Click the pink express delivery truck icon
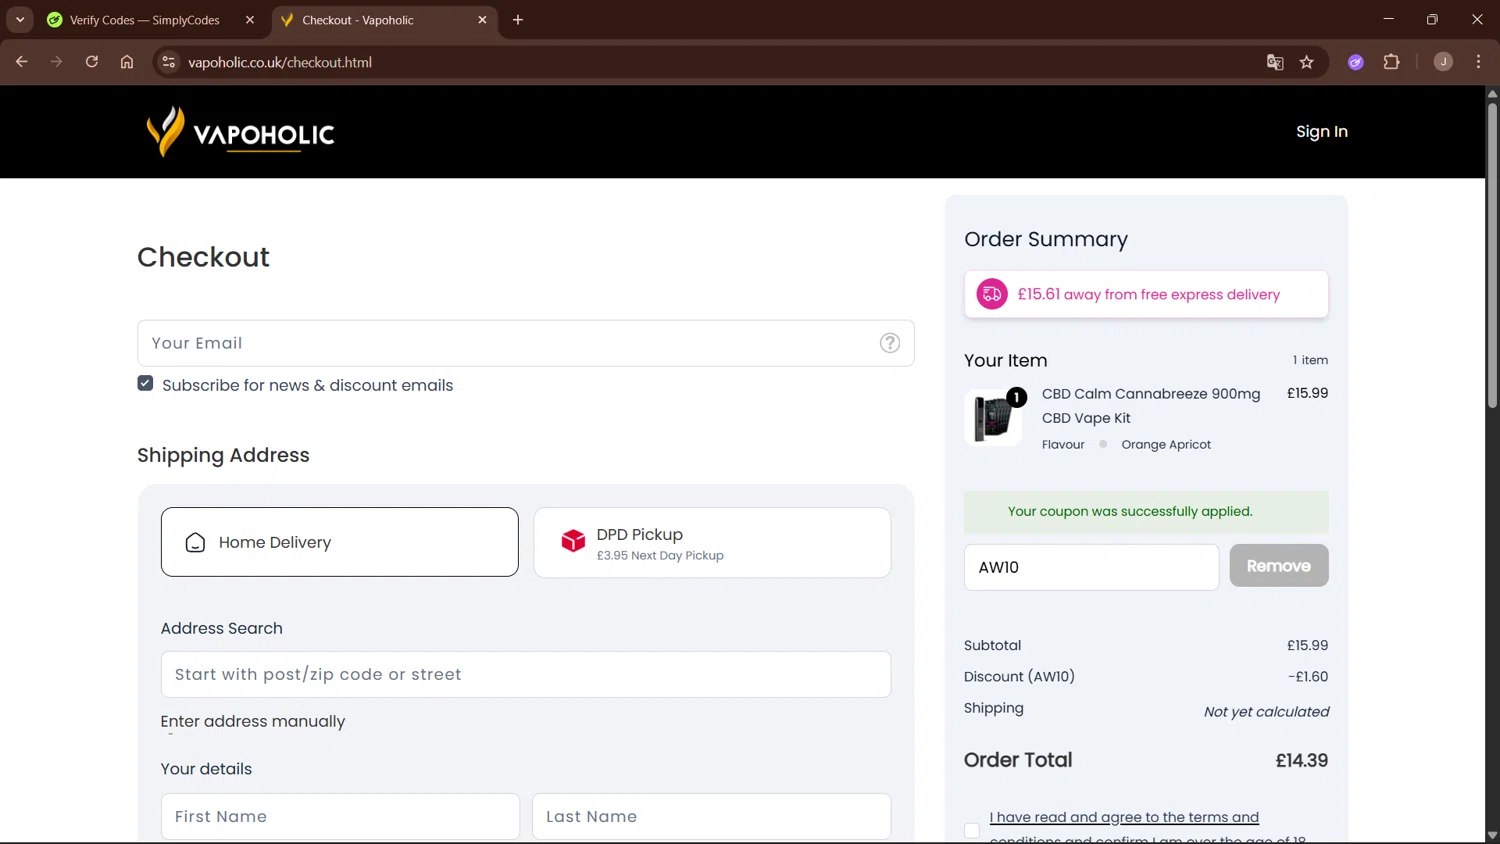 point(992,294)
